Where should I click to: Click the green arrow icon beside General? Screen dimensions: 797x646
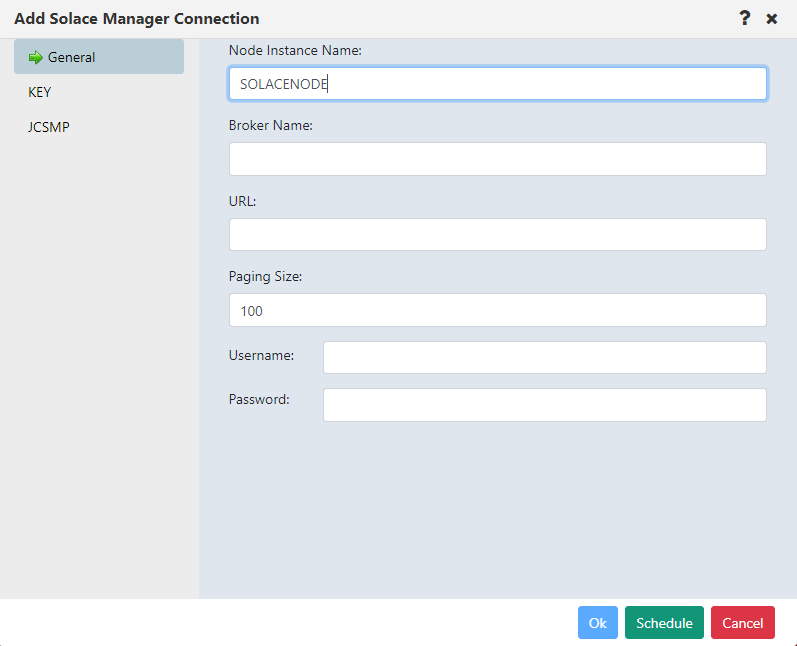coord(36,57)
